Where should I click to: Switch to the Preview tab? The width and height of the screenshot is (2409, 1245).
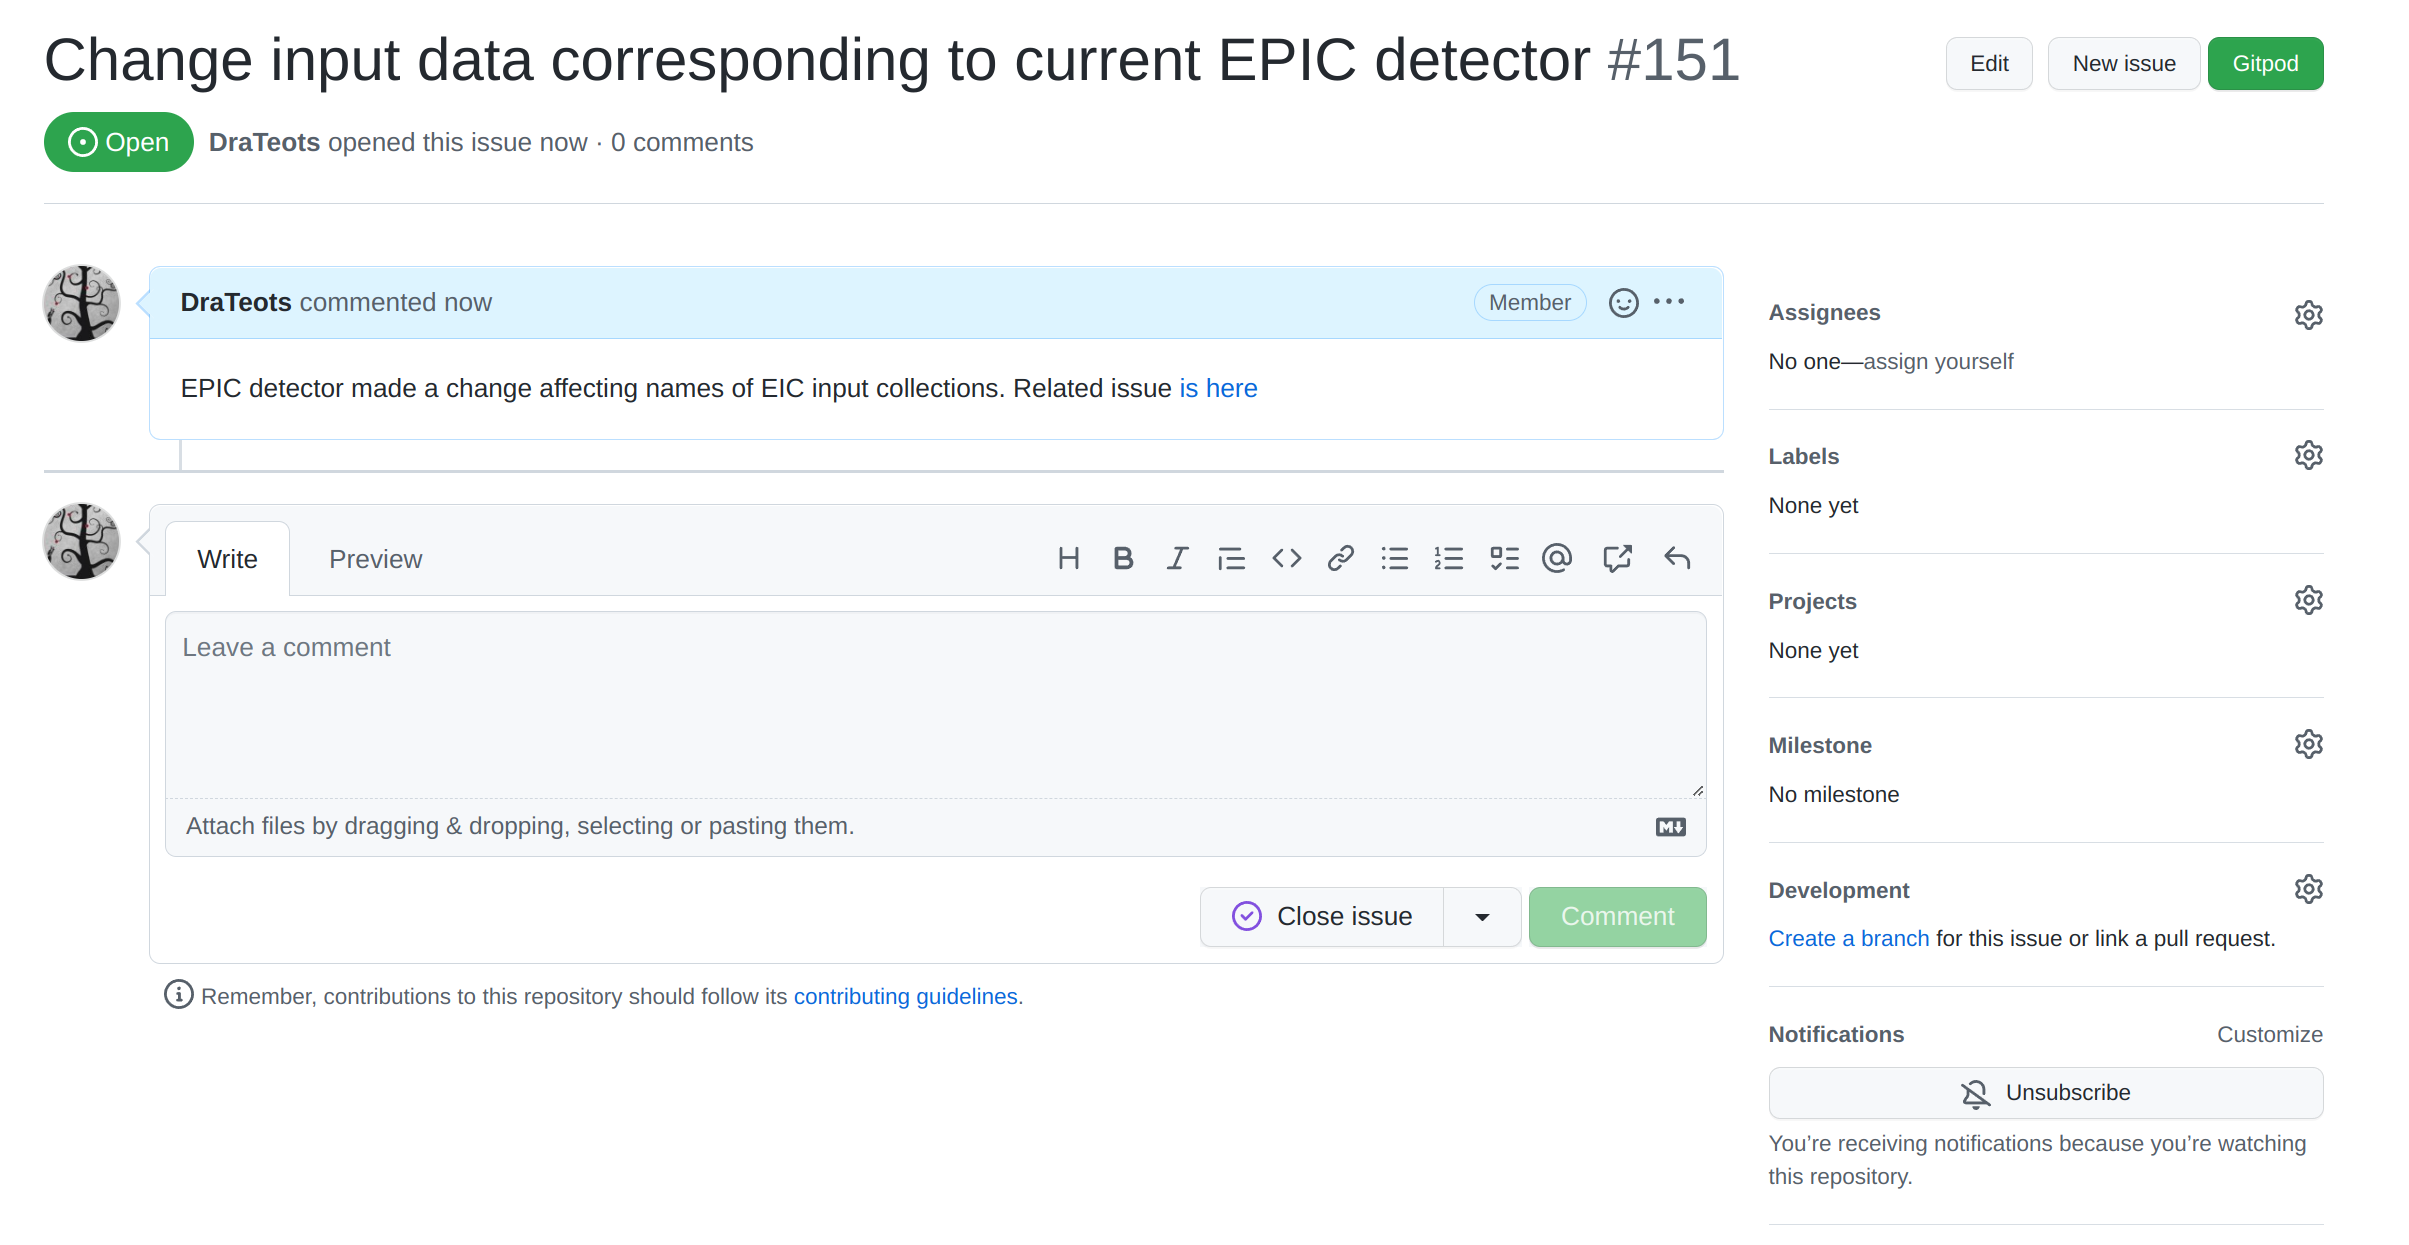[375, 559]
